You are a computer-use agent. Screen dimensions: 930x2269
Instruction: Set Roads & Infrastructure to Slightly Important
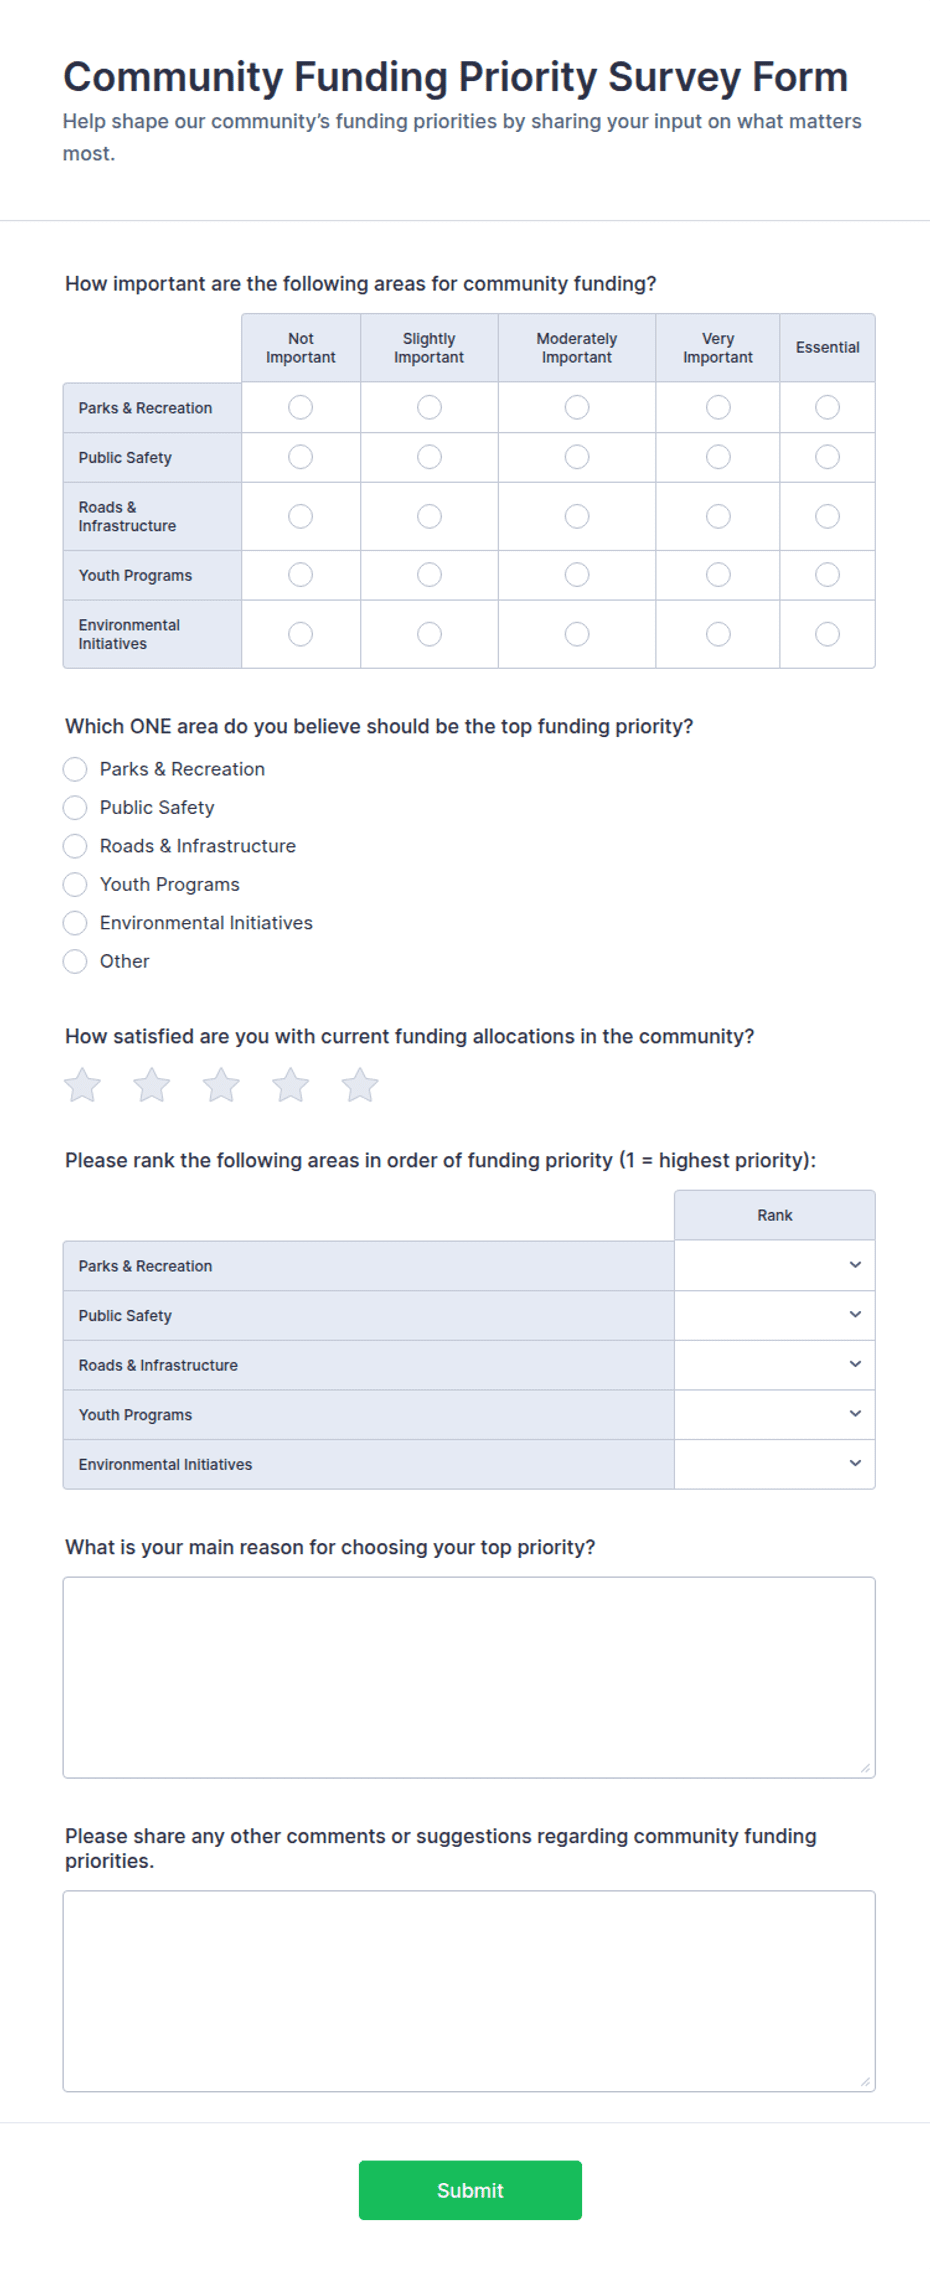429,516
